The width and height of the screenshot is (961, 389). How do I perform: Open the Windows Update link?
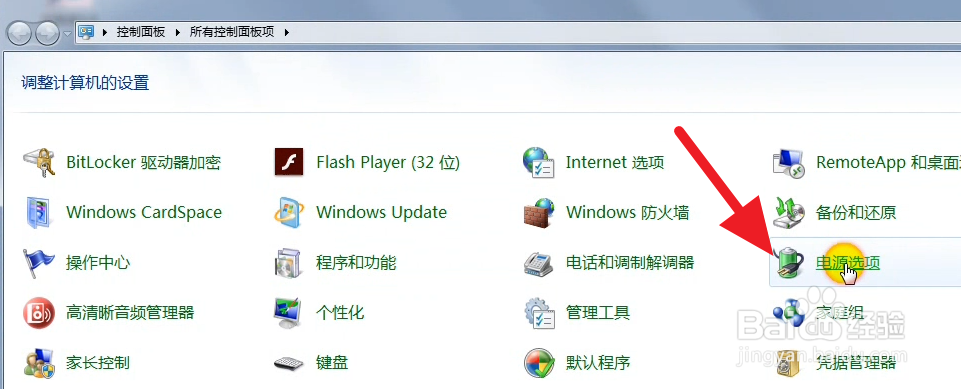tap(381, 213)
